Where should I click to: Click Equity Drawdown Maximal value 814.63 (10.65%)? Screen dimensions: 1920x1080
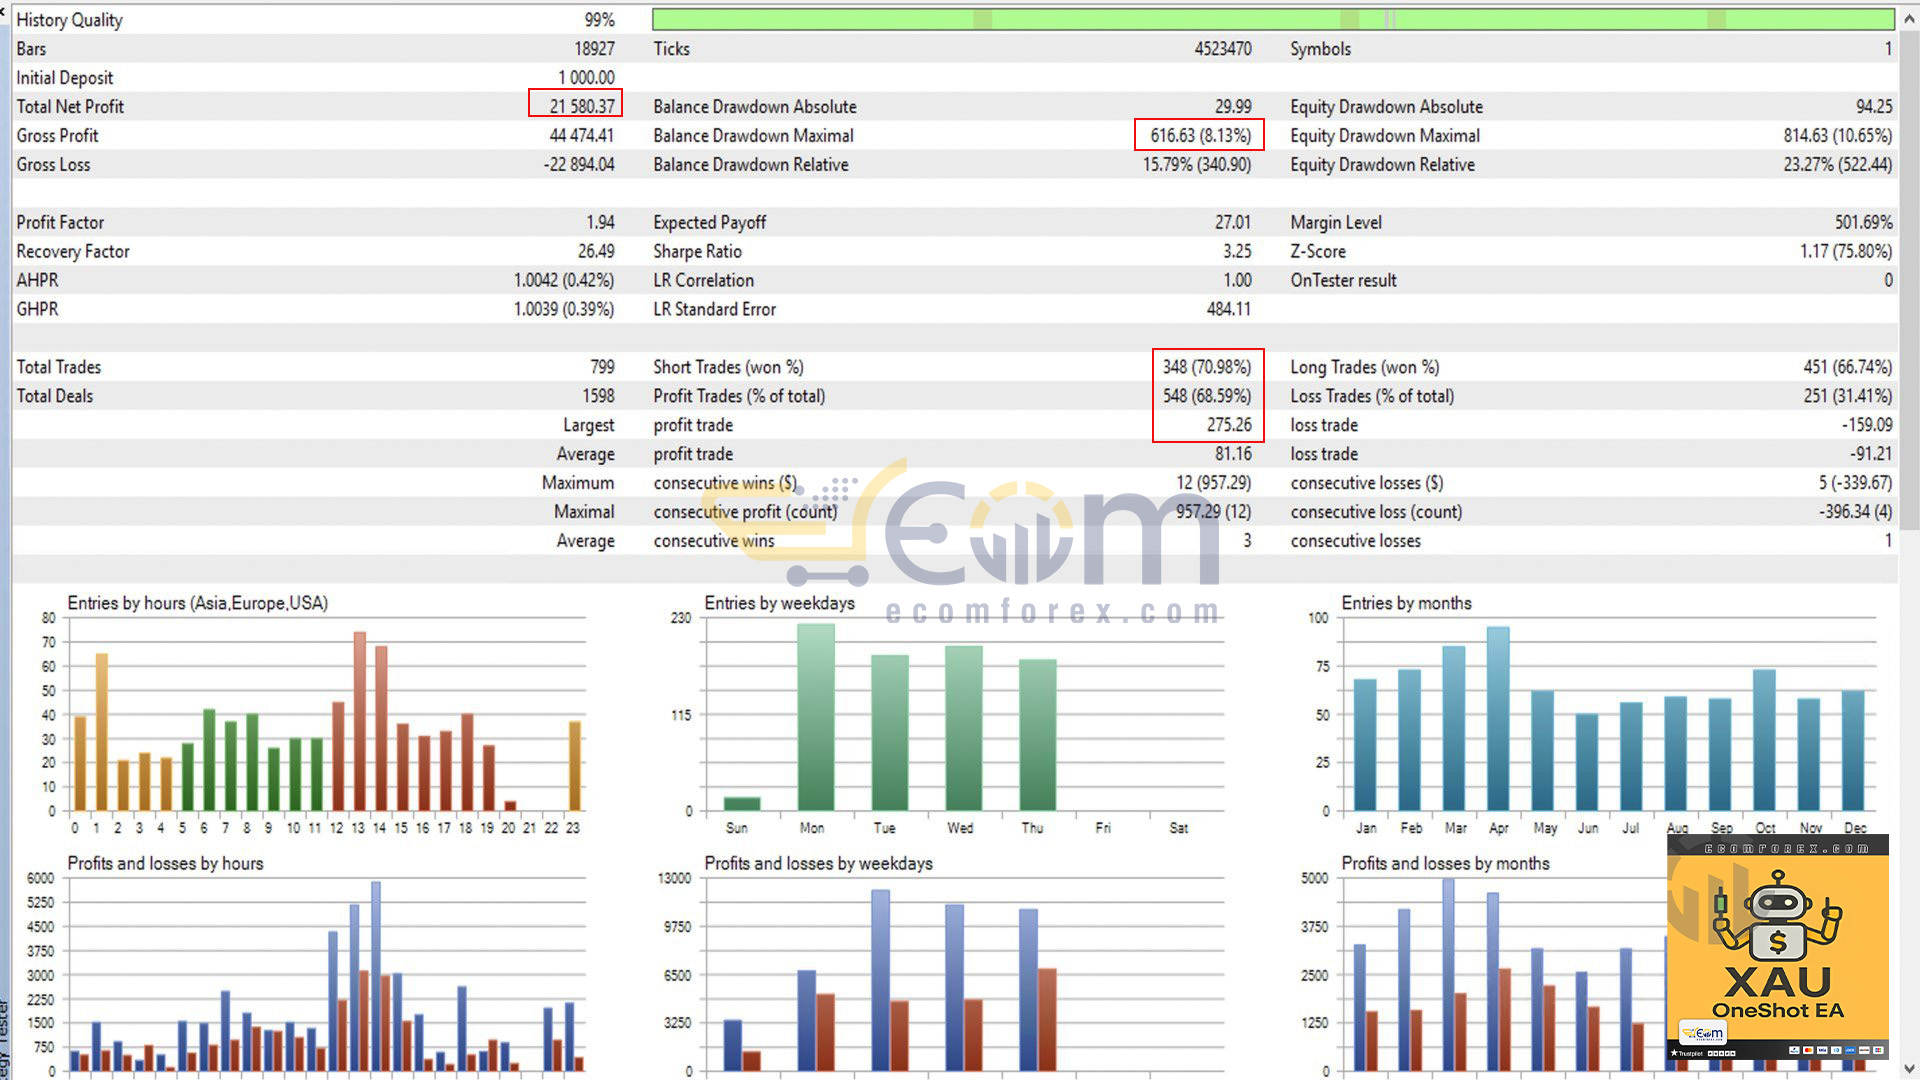(x=1837, y=135)
